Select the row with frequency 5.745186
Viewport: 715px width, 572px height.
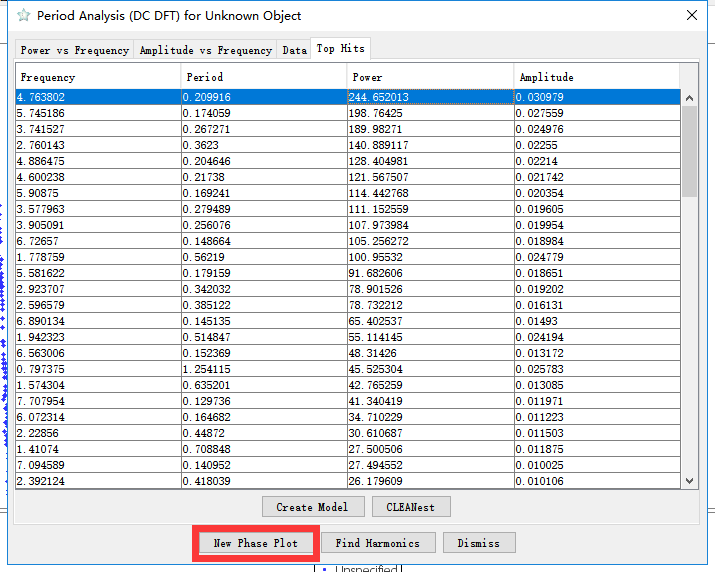coord(348,113)
